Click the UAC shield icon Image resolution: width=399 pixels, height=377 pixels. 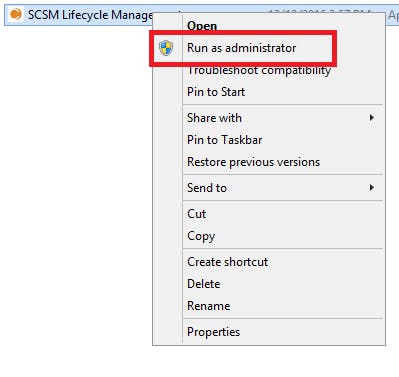coord(166,48)
